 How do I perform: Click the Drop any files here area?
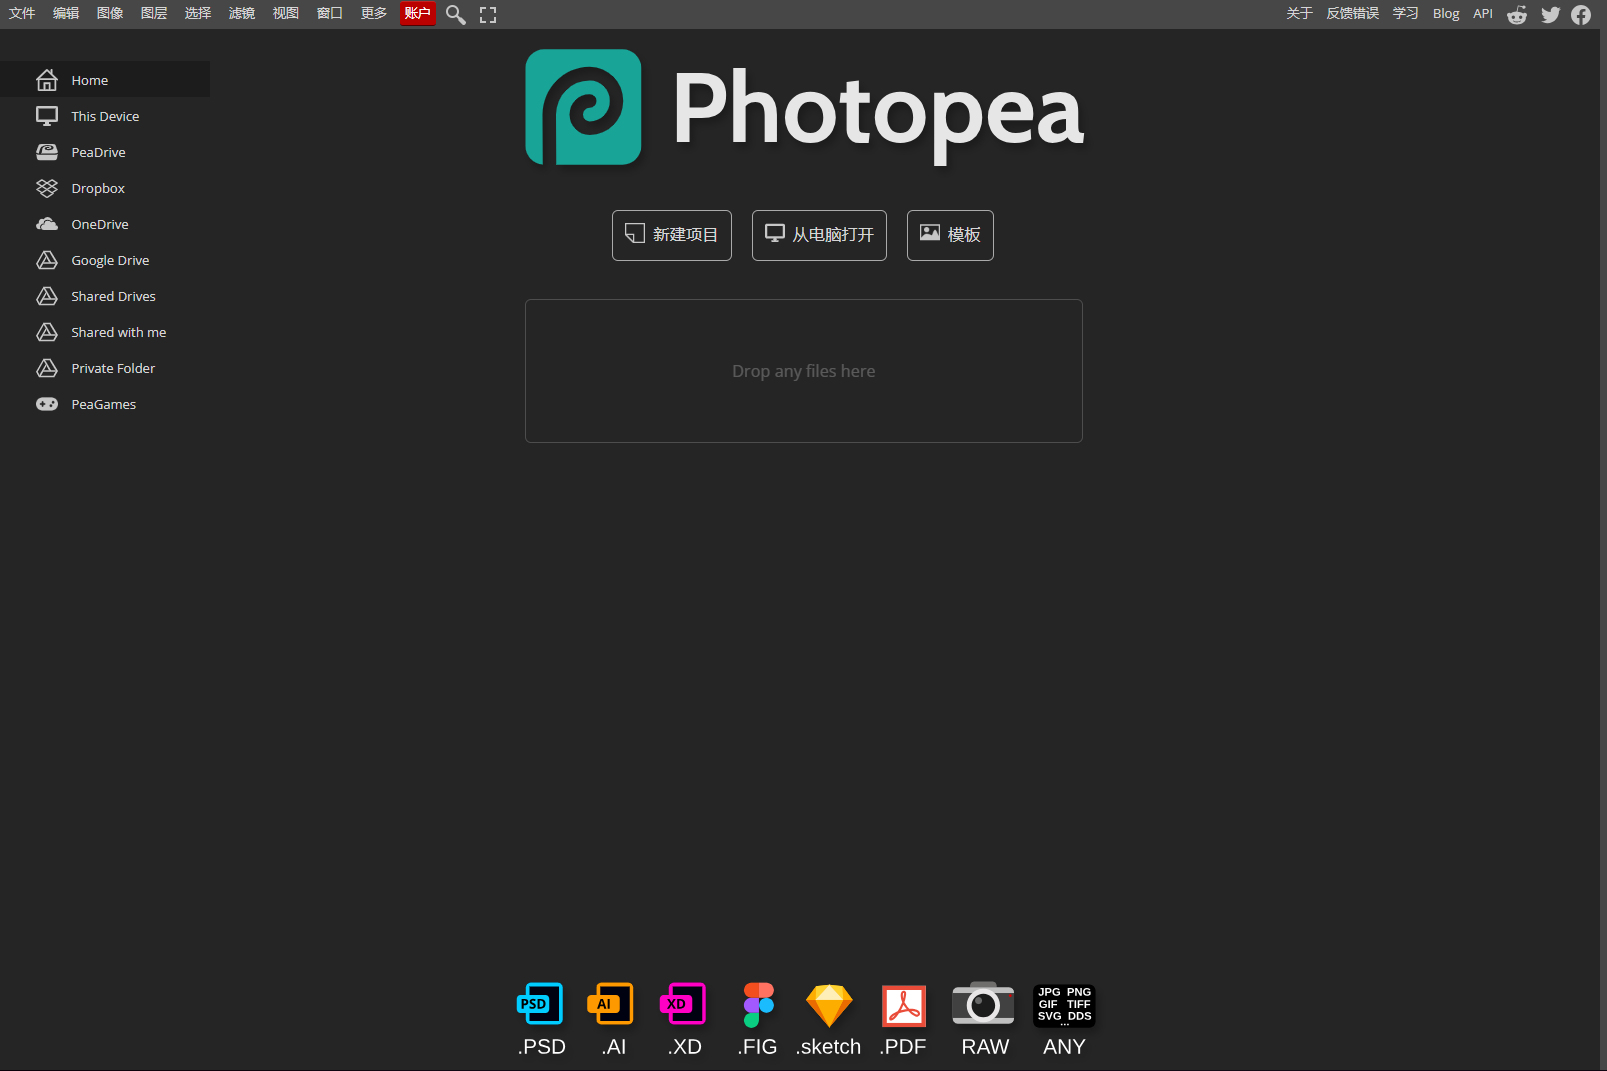pos(804,371)
